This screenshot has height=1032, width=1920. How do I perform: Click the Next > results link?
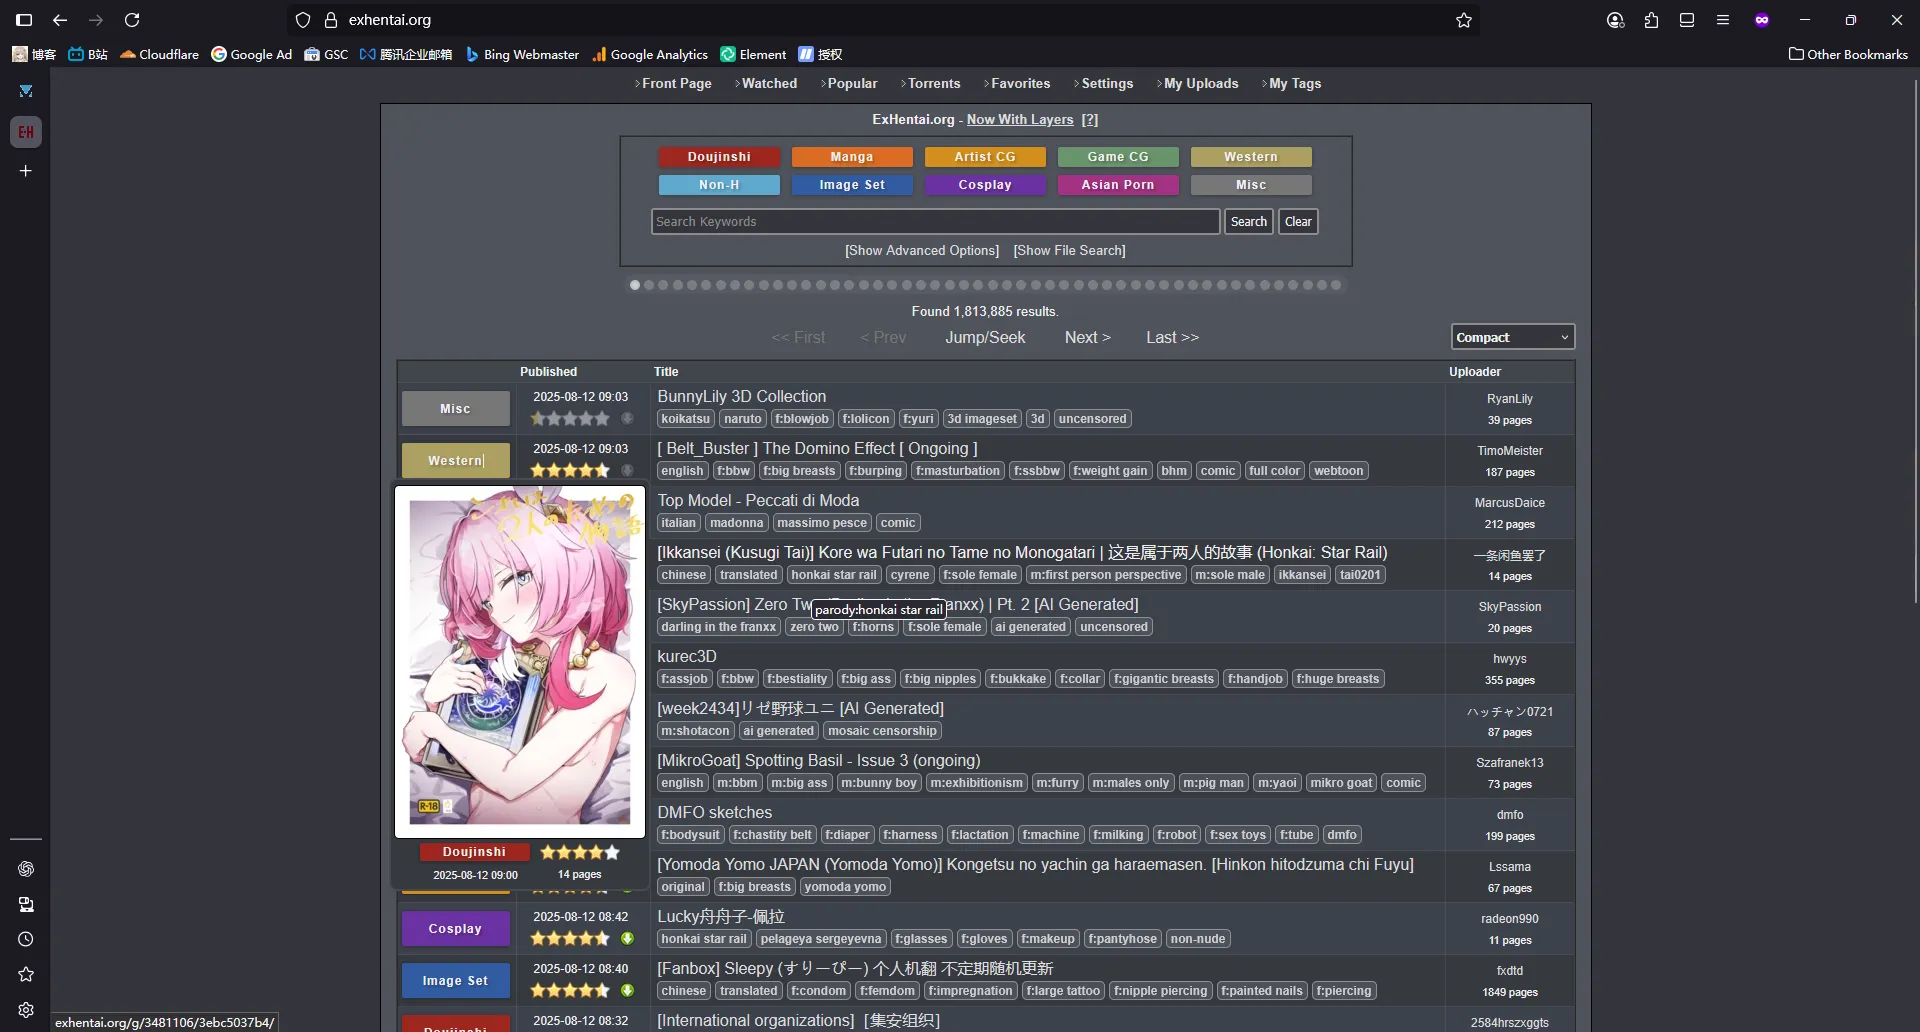1087,338
